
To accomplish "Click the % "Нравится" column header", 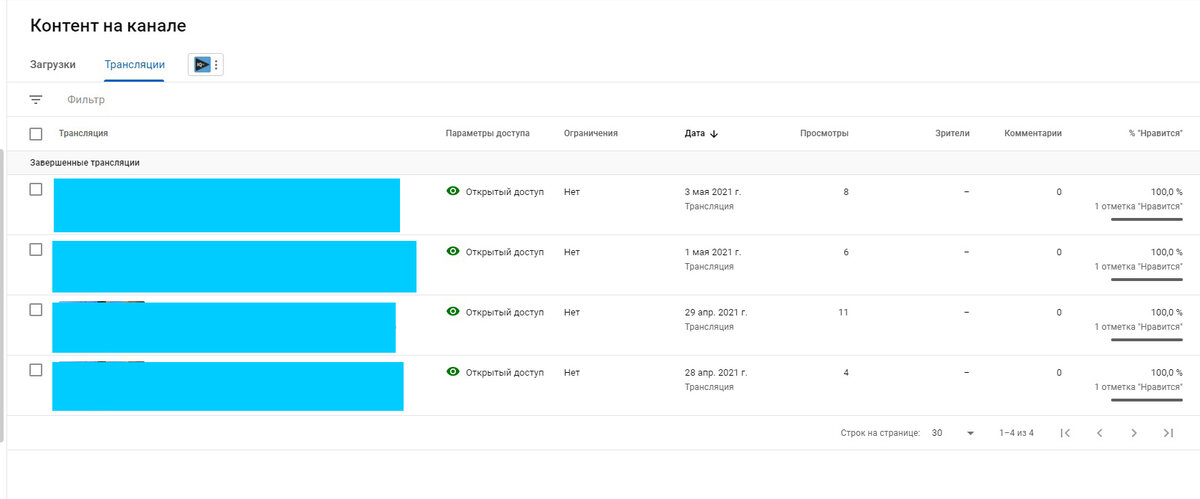I will point(1154,134).
